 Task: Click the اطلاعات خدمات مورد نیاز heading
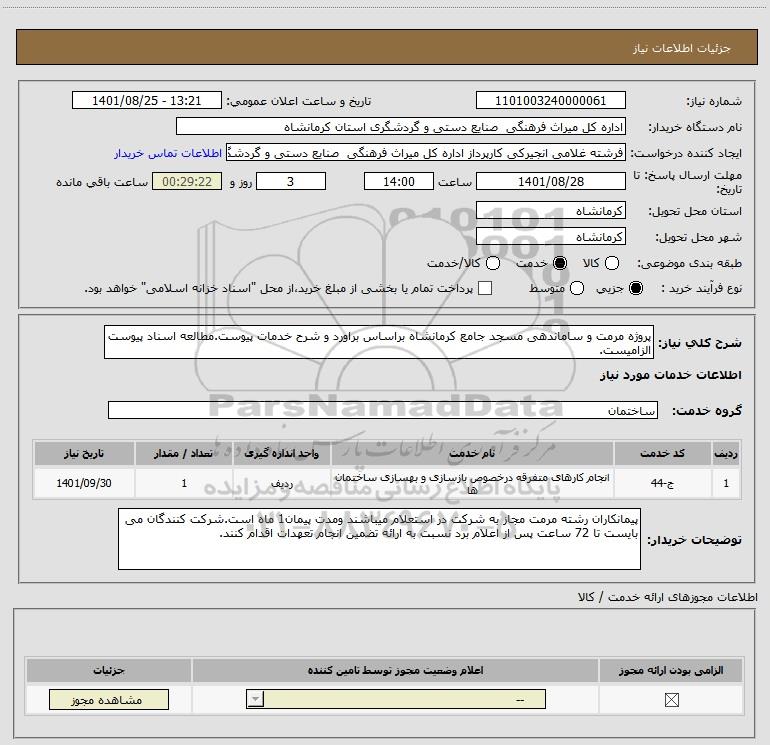point(670,375)
